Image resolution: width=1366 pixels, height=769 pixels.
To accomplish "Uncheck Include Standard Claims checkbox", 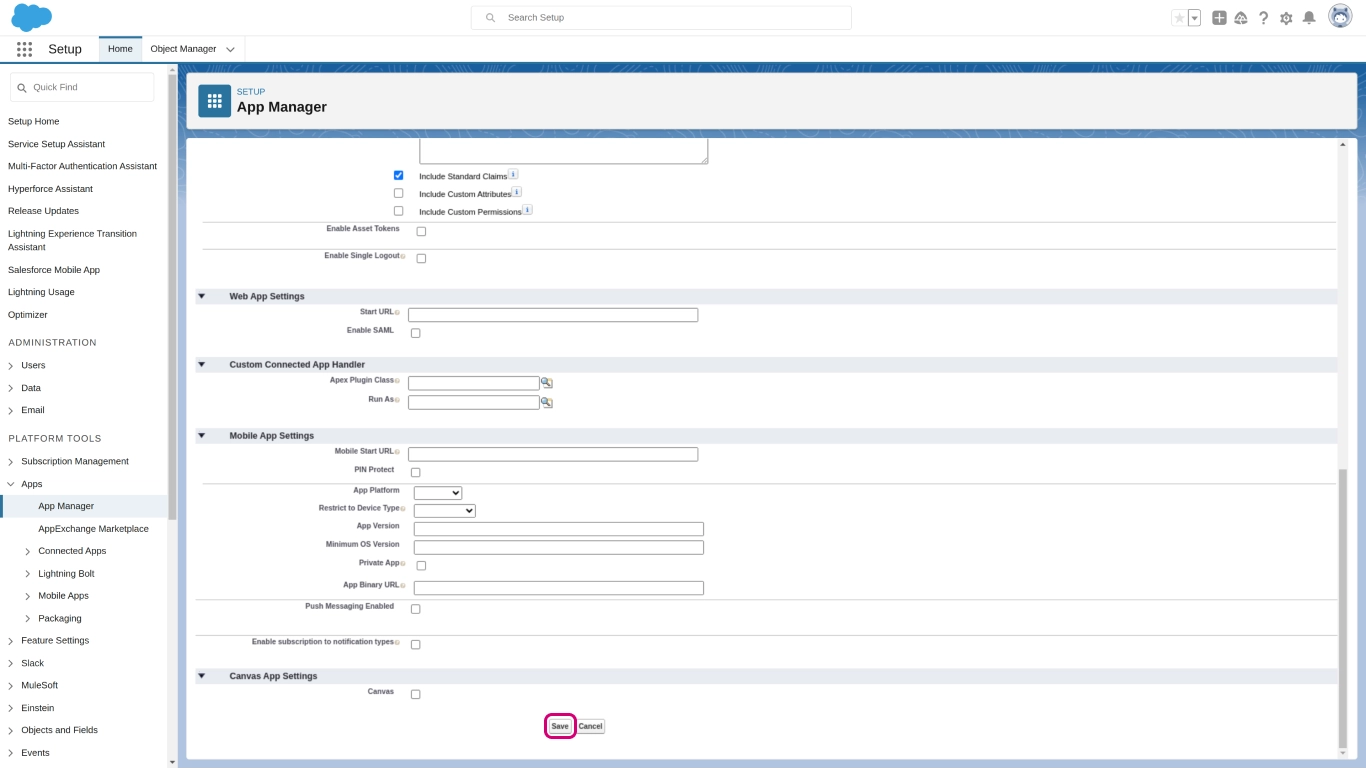I will tap(398, 175).
